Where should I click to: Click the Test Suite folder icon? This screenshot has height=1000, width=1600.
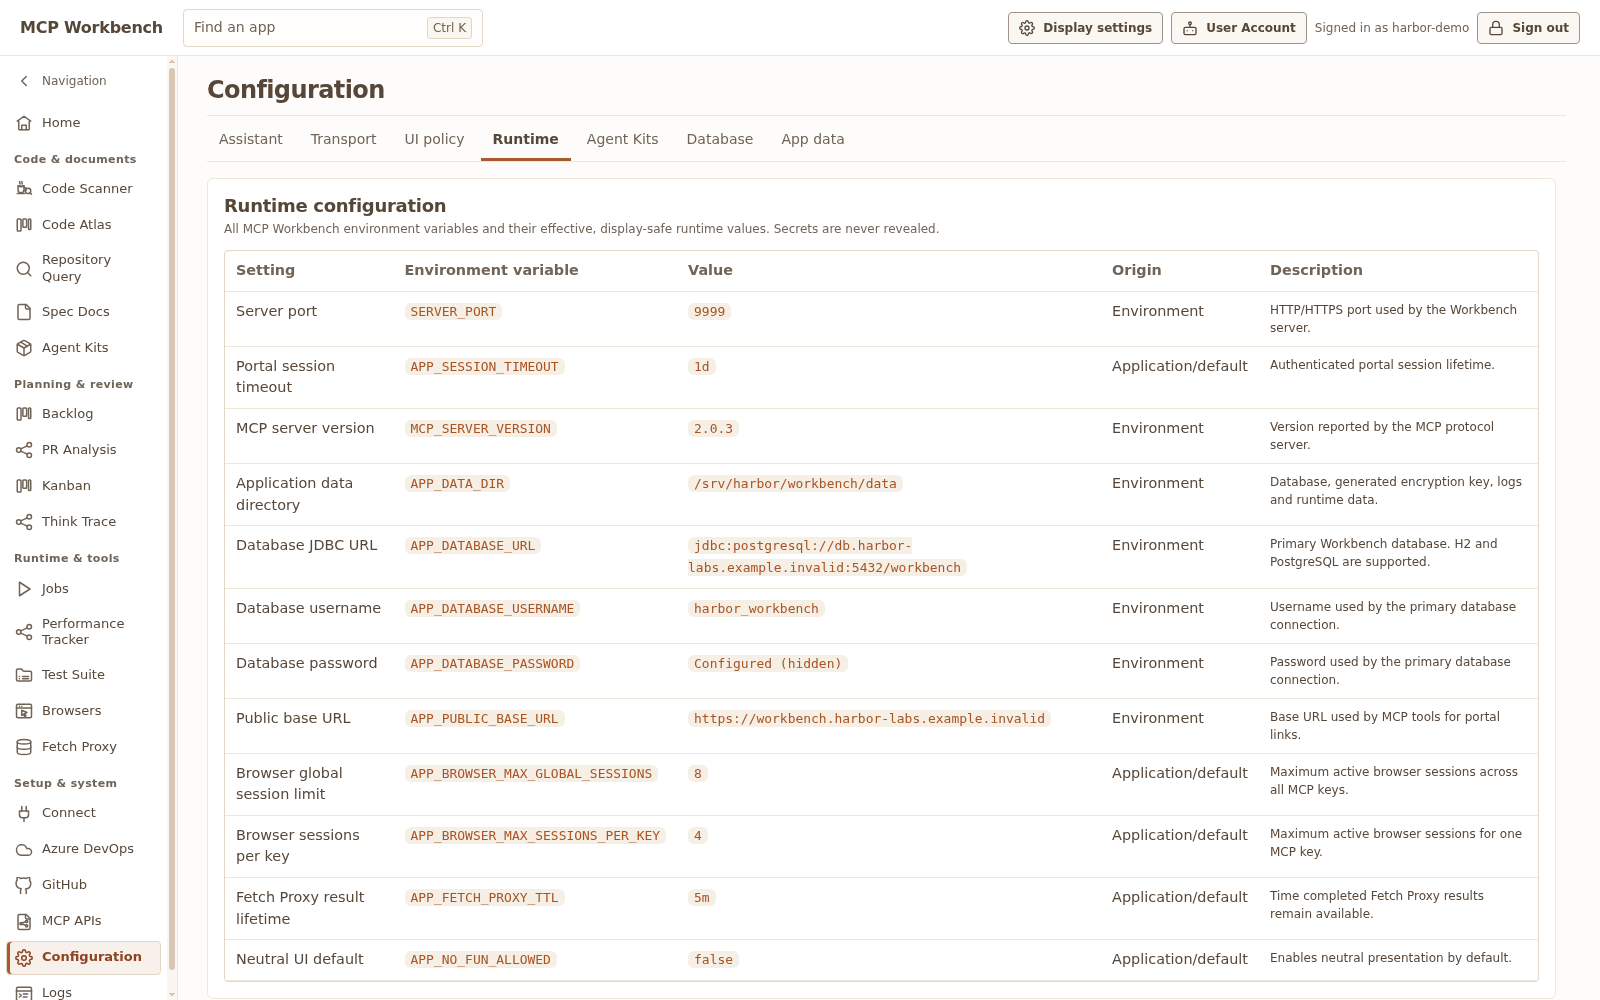[24, 675]
